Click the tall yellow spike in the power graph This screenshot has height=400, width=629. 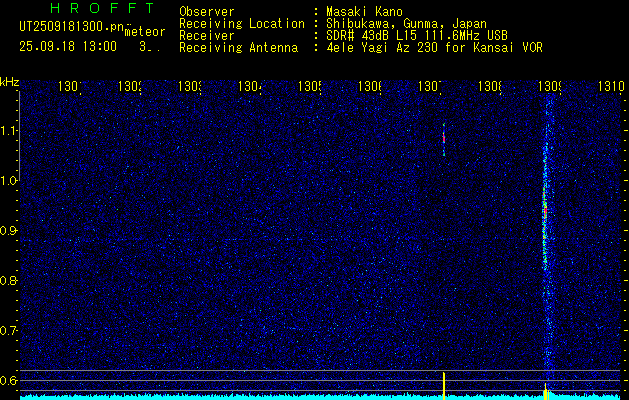click(x=444, y=384)
